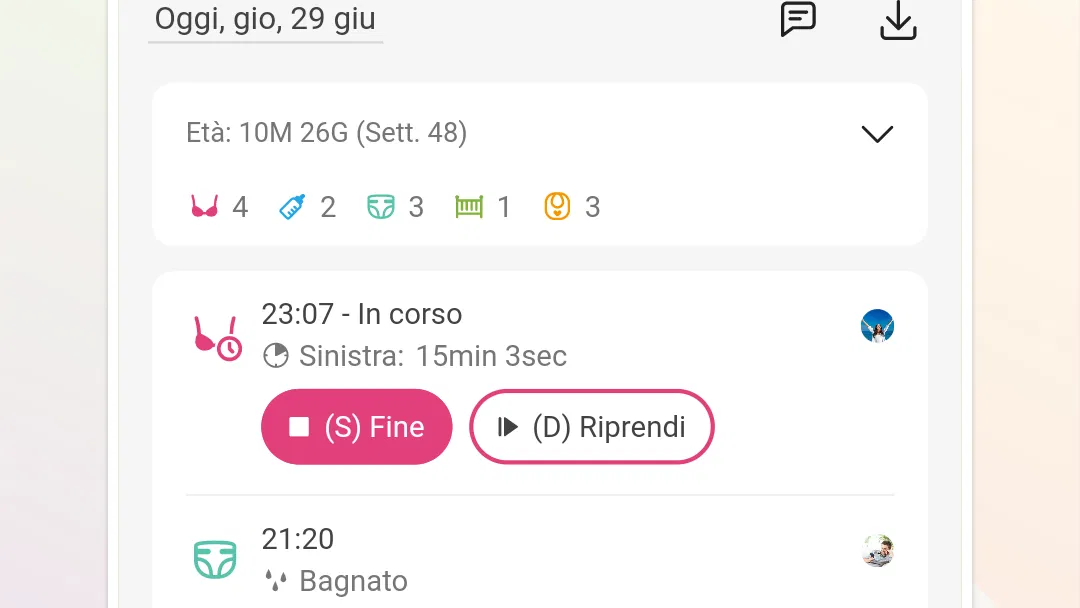Viewport: 1080px width, 608px height.
Task: Click the breastfeeding count number 4
Action: point(240,207)
